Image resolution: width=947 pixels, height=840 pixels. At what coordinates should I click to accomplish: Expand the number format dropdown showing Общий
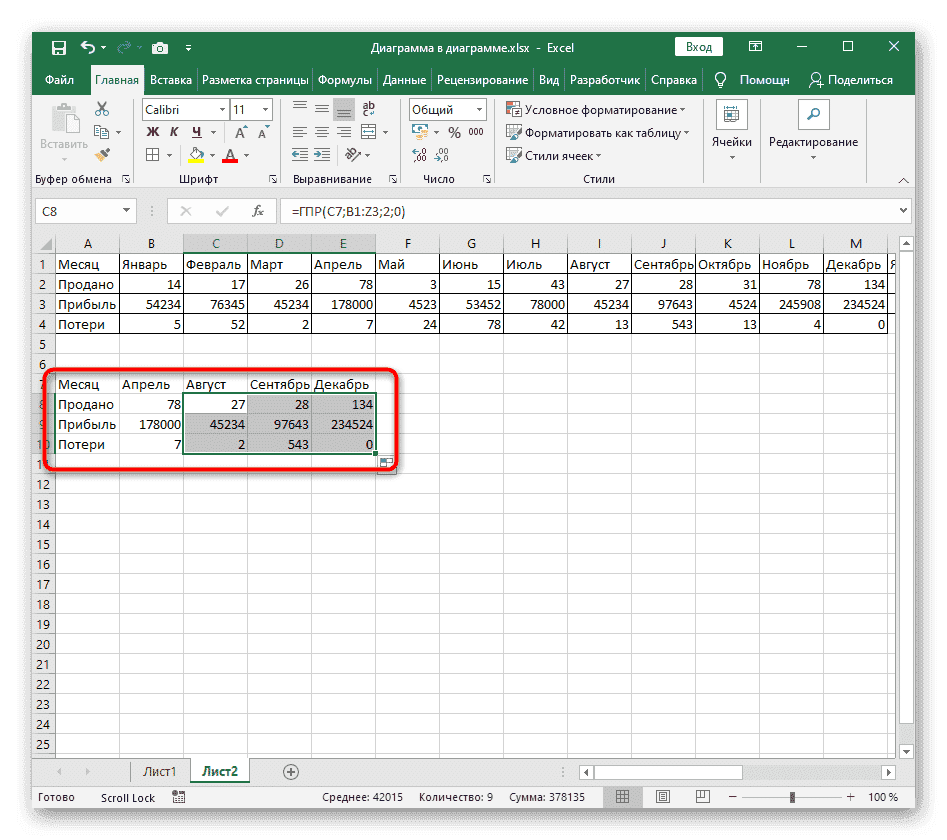(478, 110)
